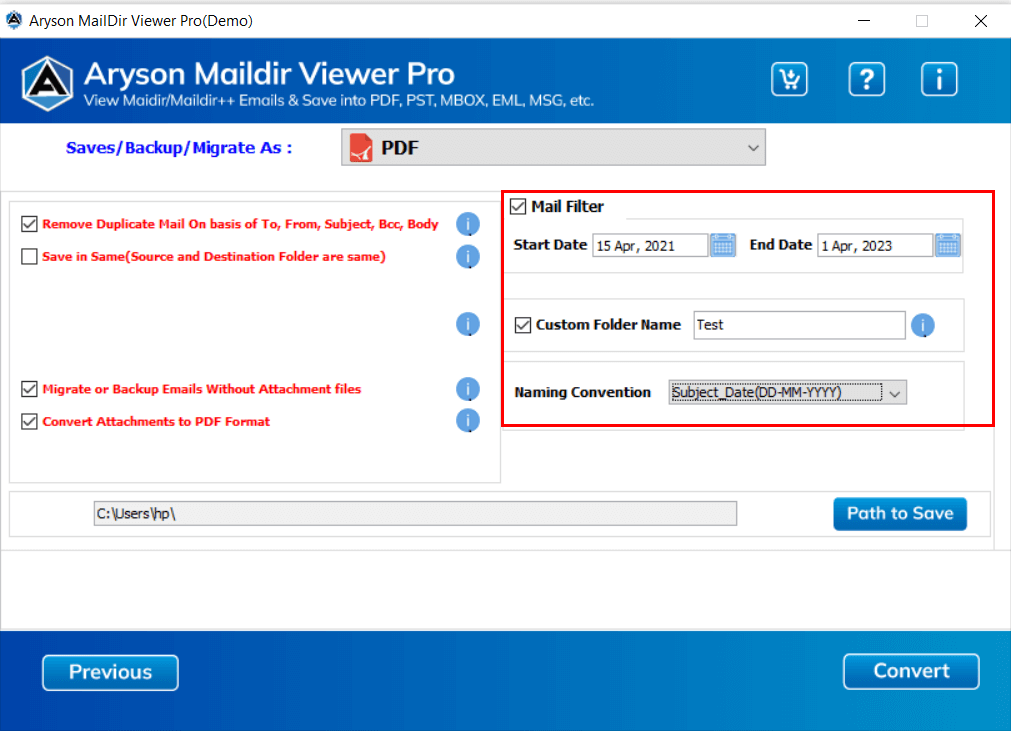The height and width of the screenshot is (731, 1011).
Task: Toggle Convert Attachments to PDF Format checkbox
Action: 29,421
